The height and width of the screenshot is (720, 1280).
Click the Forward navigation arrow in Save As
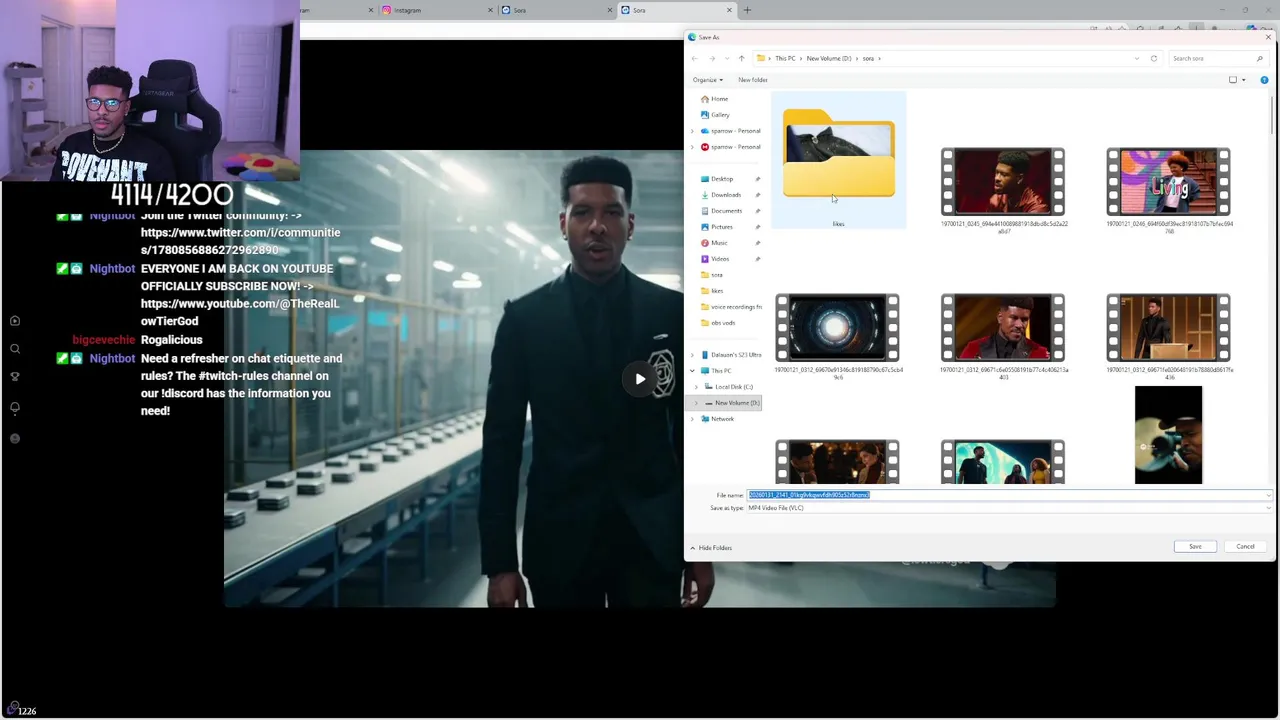click(x=711, y=58)
